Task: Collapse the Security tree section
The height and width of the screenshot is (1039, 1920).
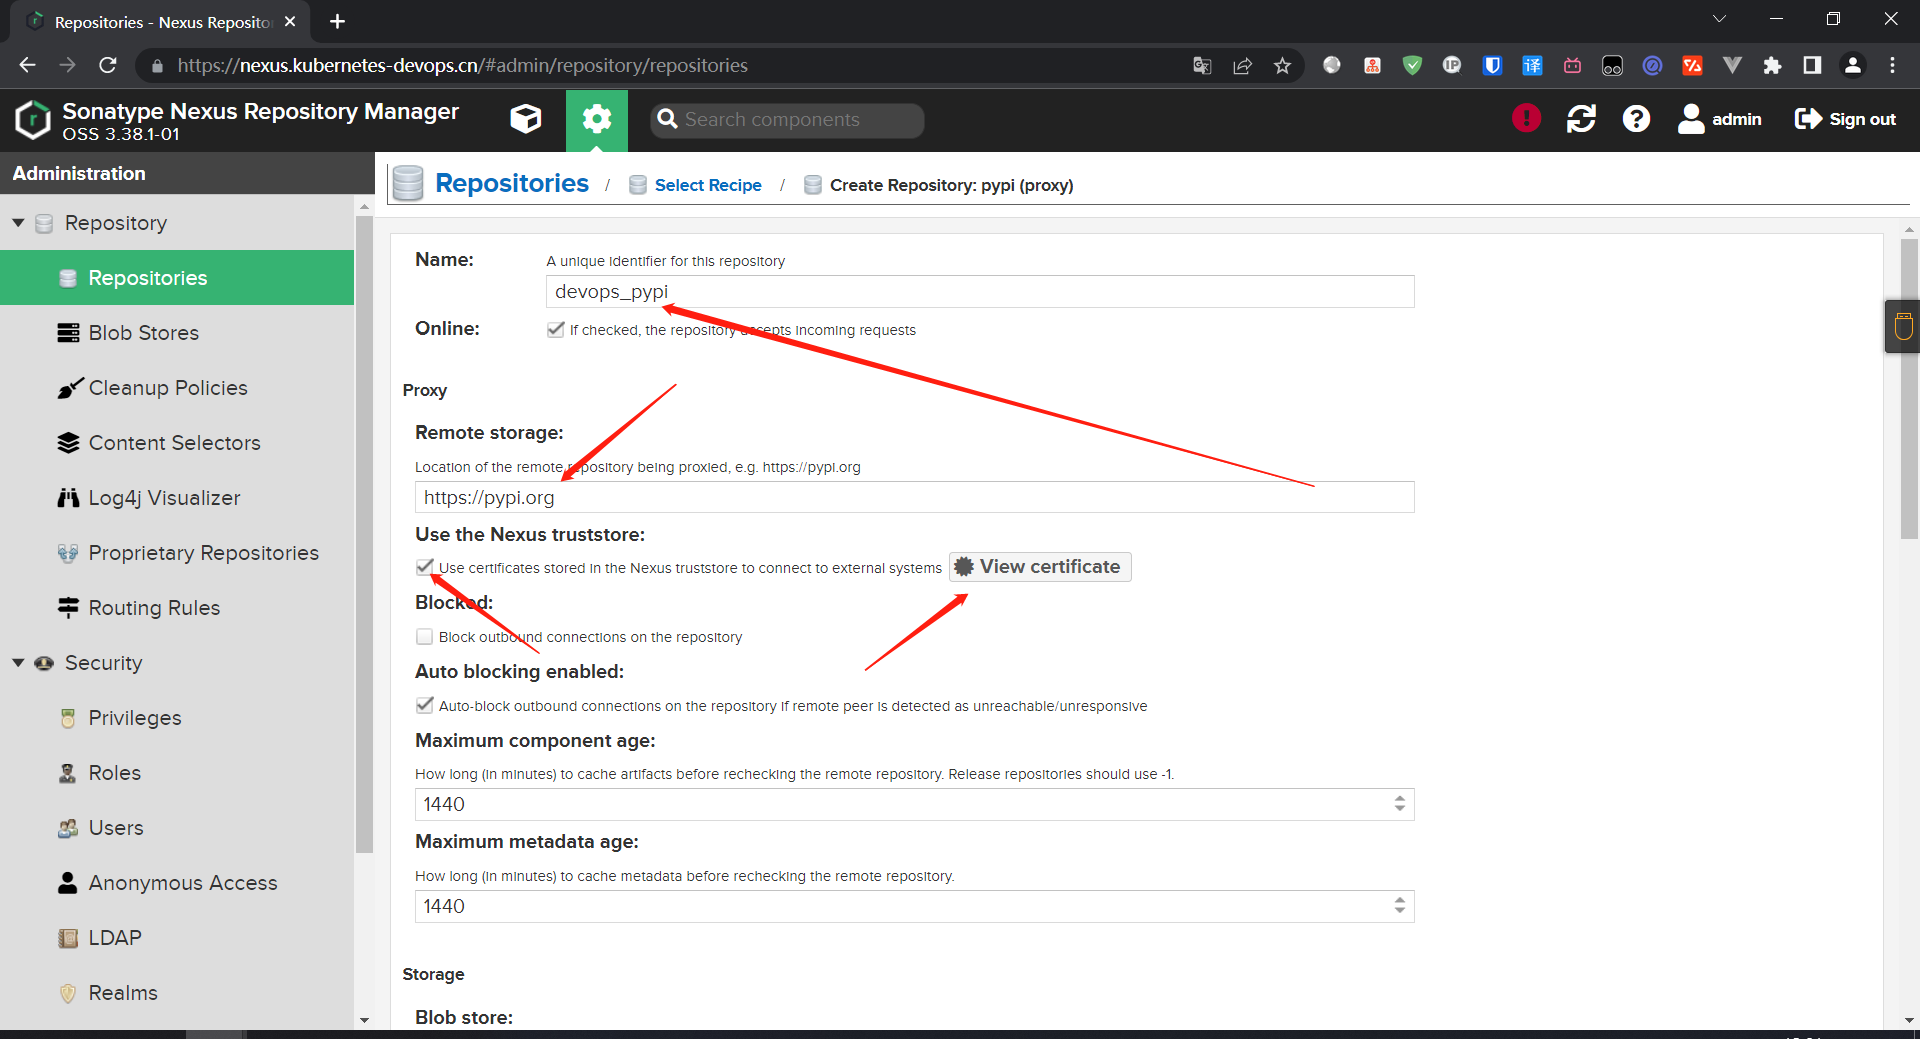Action: [x=18, y=662]
